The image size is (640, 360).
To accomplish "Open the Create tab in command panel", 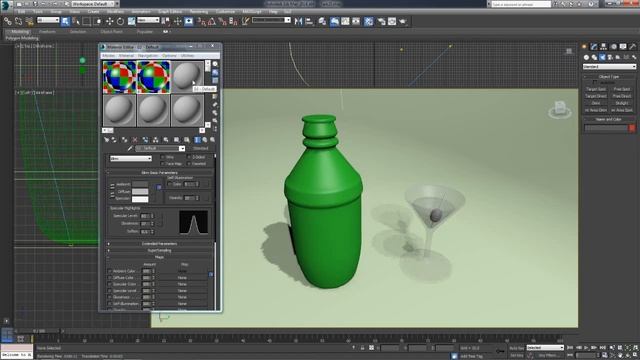I will (x=584, y=47).
